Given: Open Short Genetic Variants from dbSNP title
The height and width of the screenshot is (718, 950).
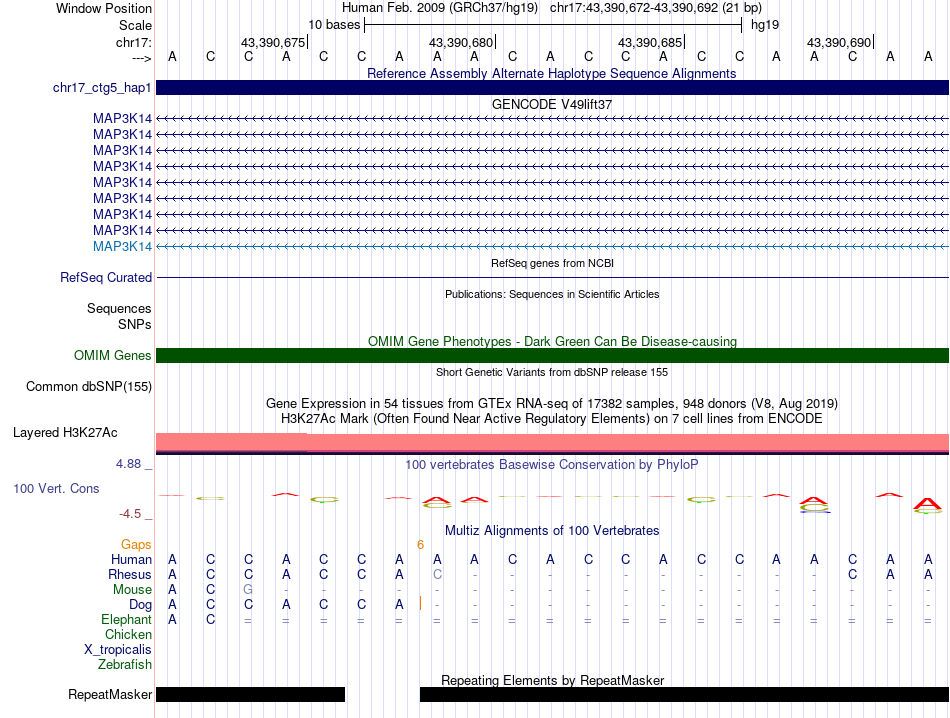Looking at the screenshot, I should (552, 372).
